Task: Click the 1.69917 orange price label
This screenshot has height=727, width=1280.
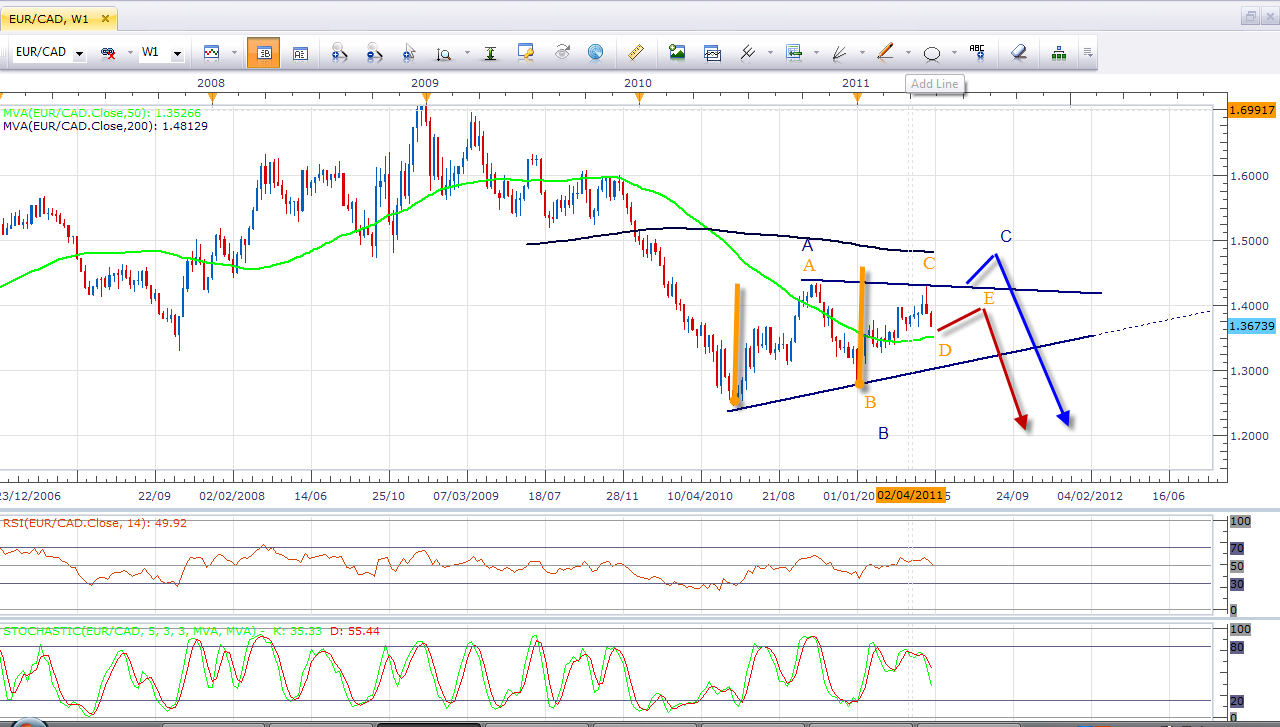Action: (x=1251, y=110)
